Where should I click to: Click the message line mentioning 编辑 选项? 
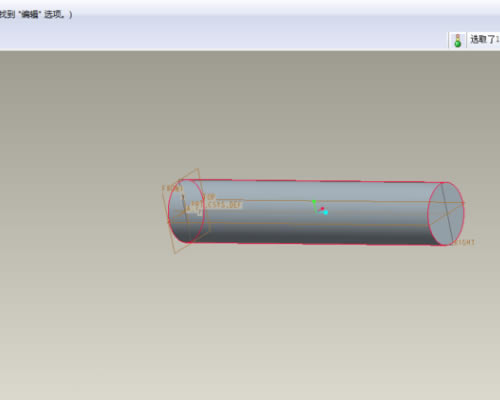coord(36,15)
